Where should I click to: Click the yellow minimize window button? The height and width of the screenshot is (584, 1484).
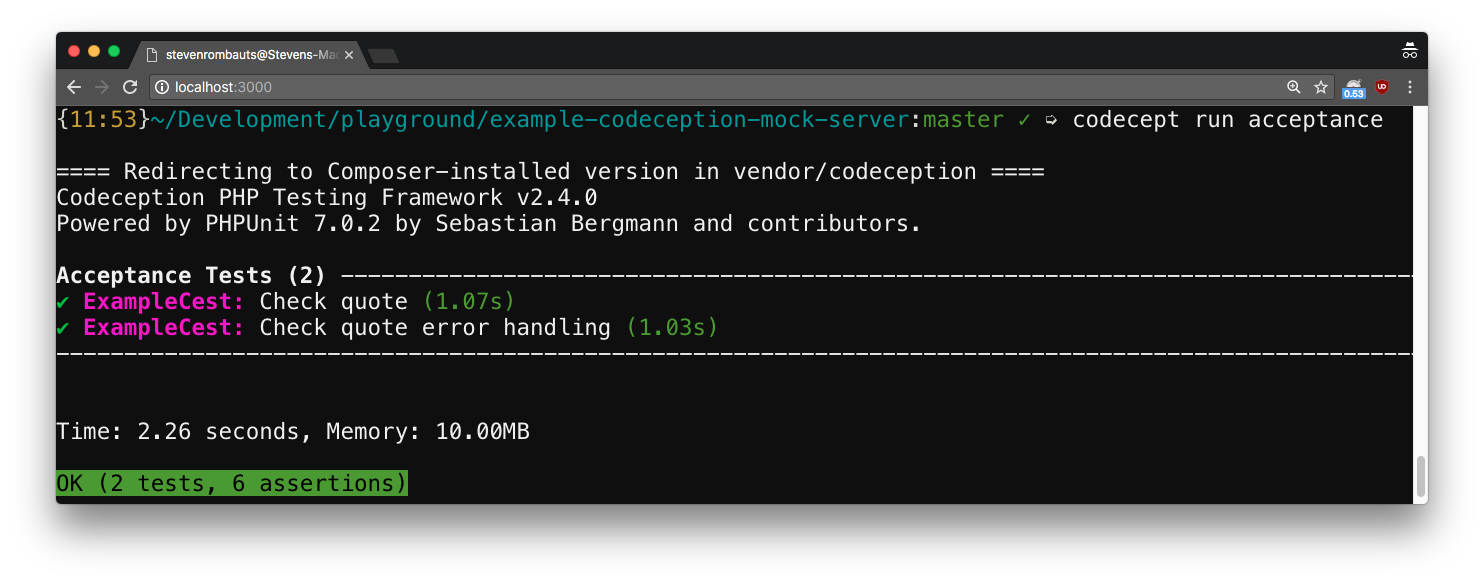94,51
